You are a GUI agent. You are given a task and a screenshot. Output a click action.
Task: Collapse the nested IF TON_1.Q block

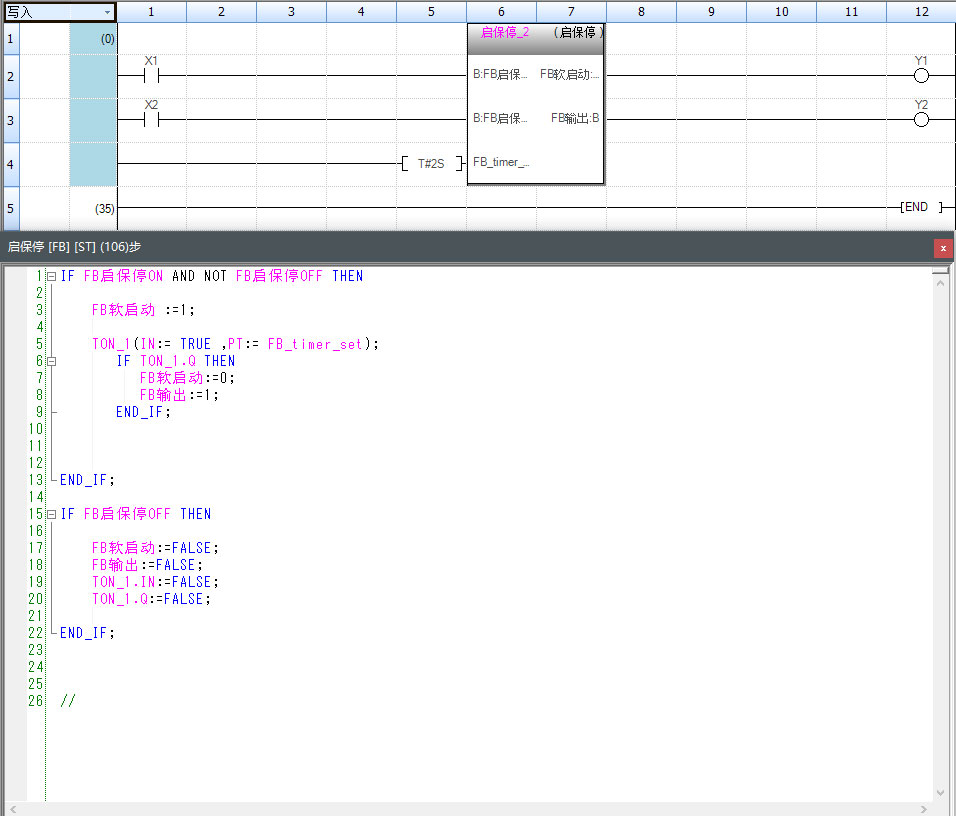[x=51, y=361]
